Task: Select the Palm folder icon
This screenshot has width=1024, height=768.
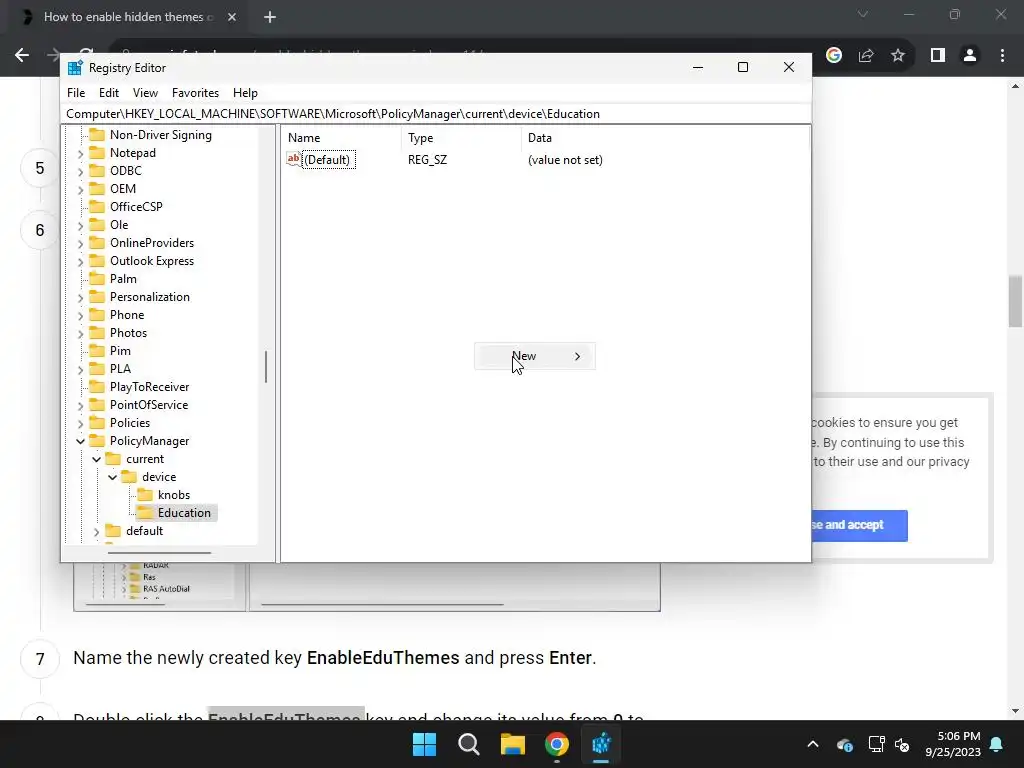Action: pos(97,279)
